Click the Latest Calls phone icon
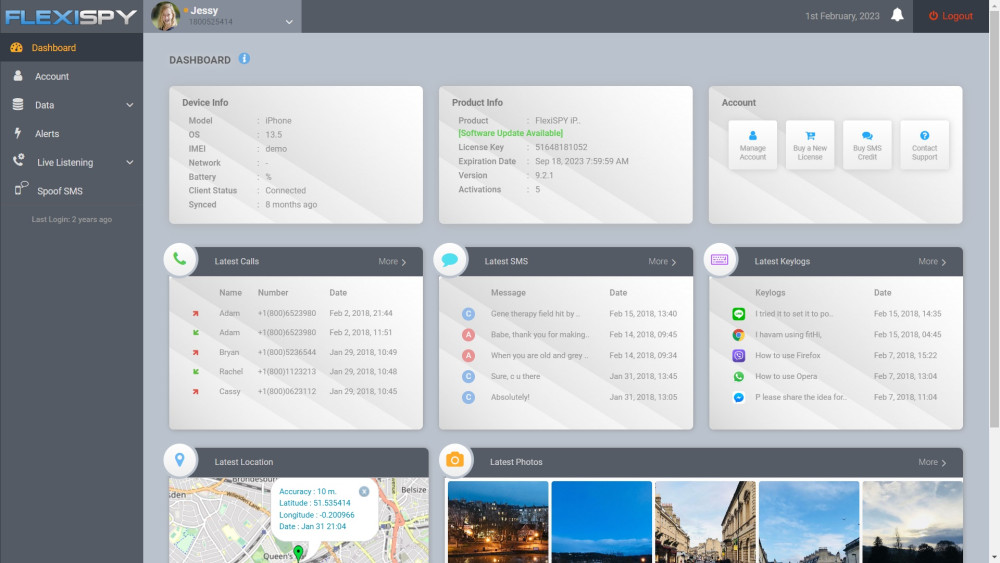The width and height of the screenshot is (1000, 563). [x=180, y=260]
